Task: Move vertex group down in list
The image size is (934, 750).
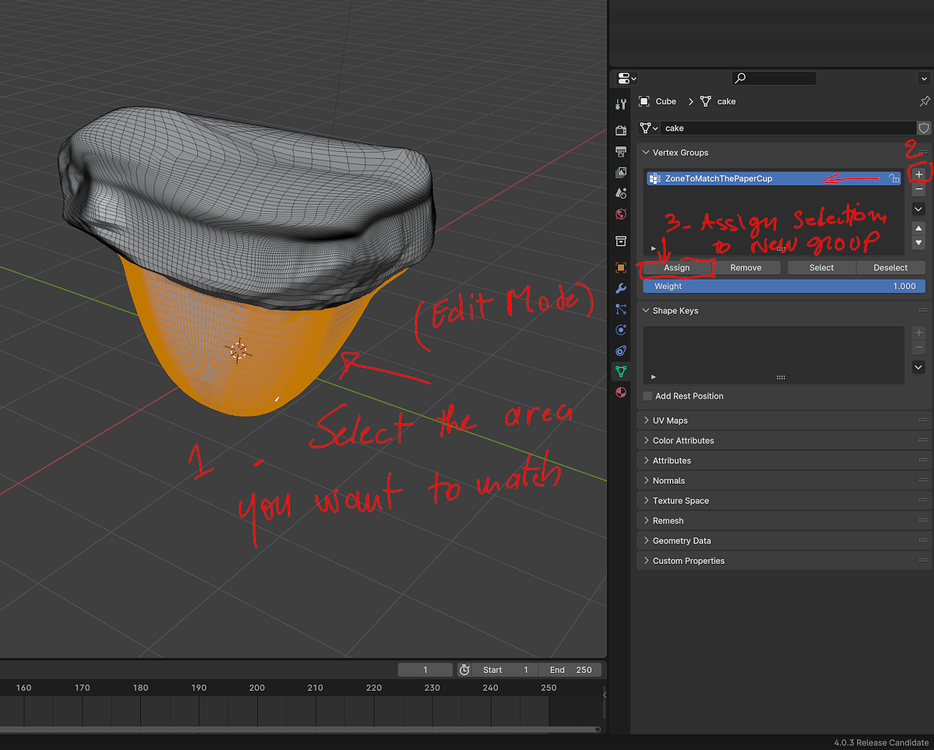Action: (919, 243)
